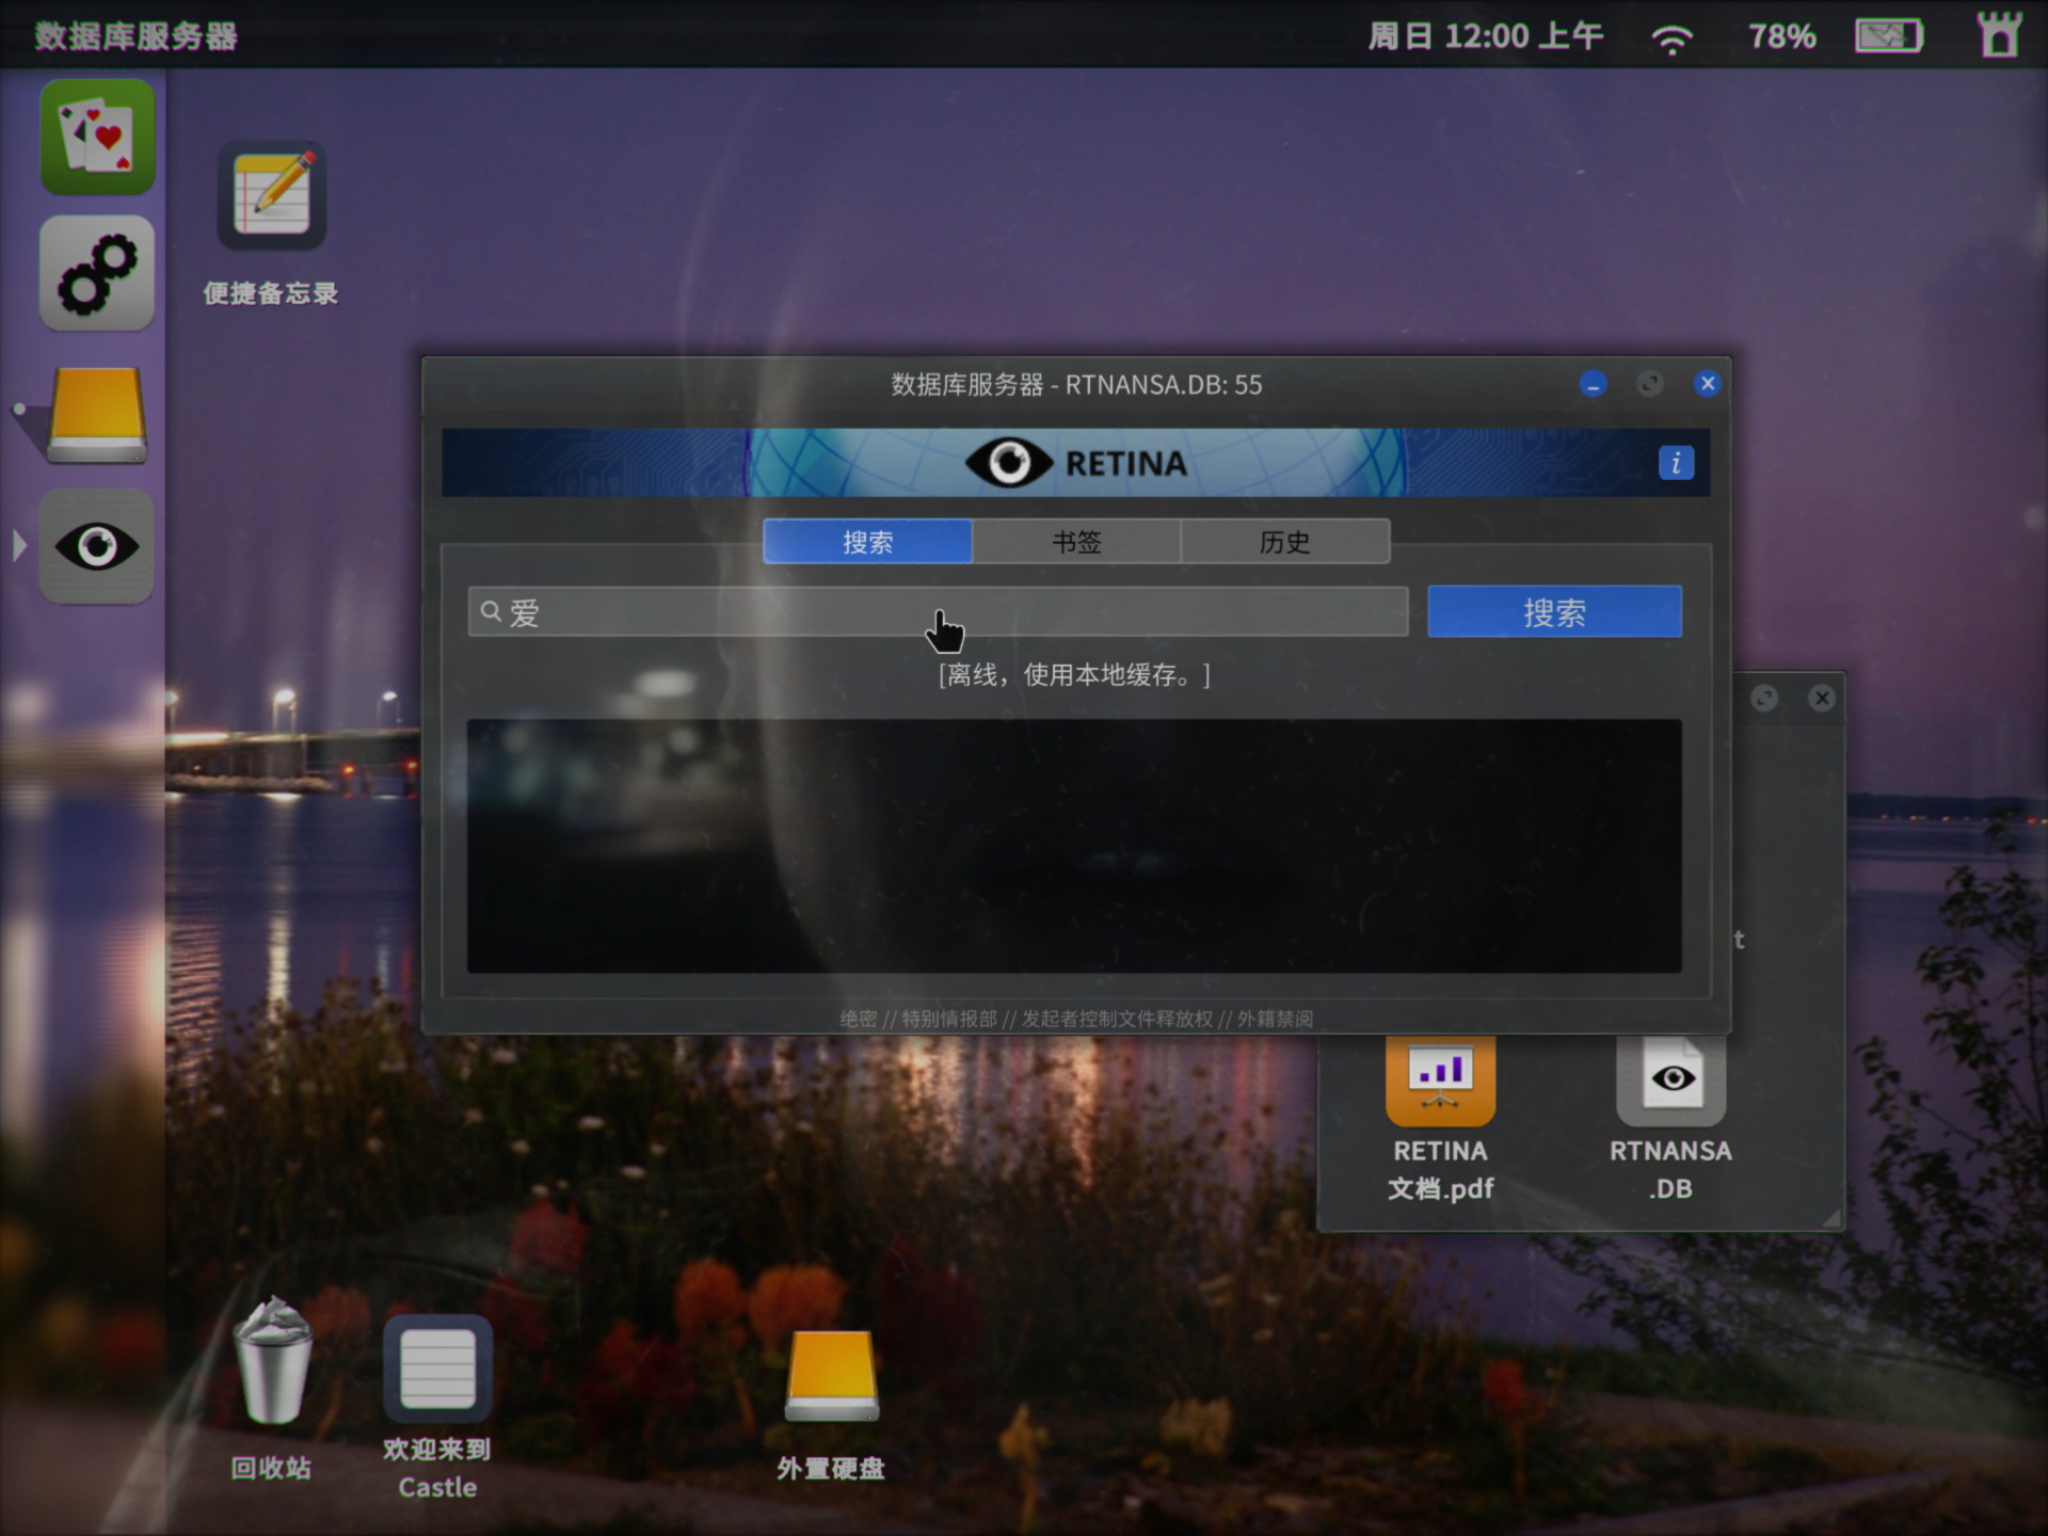
Task: Click the castle icon in top bar
Action: point(1998,35)
